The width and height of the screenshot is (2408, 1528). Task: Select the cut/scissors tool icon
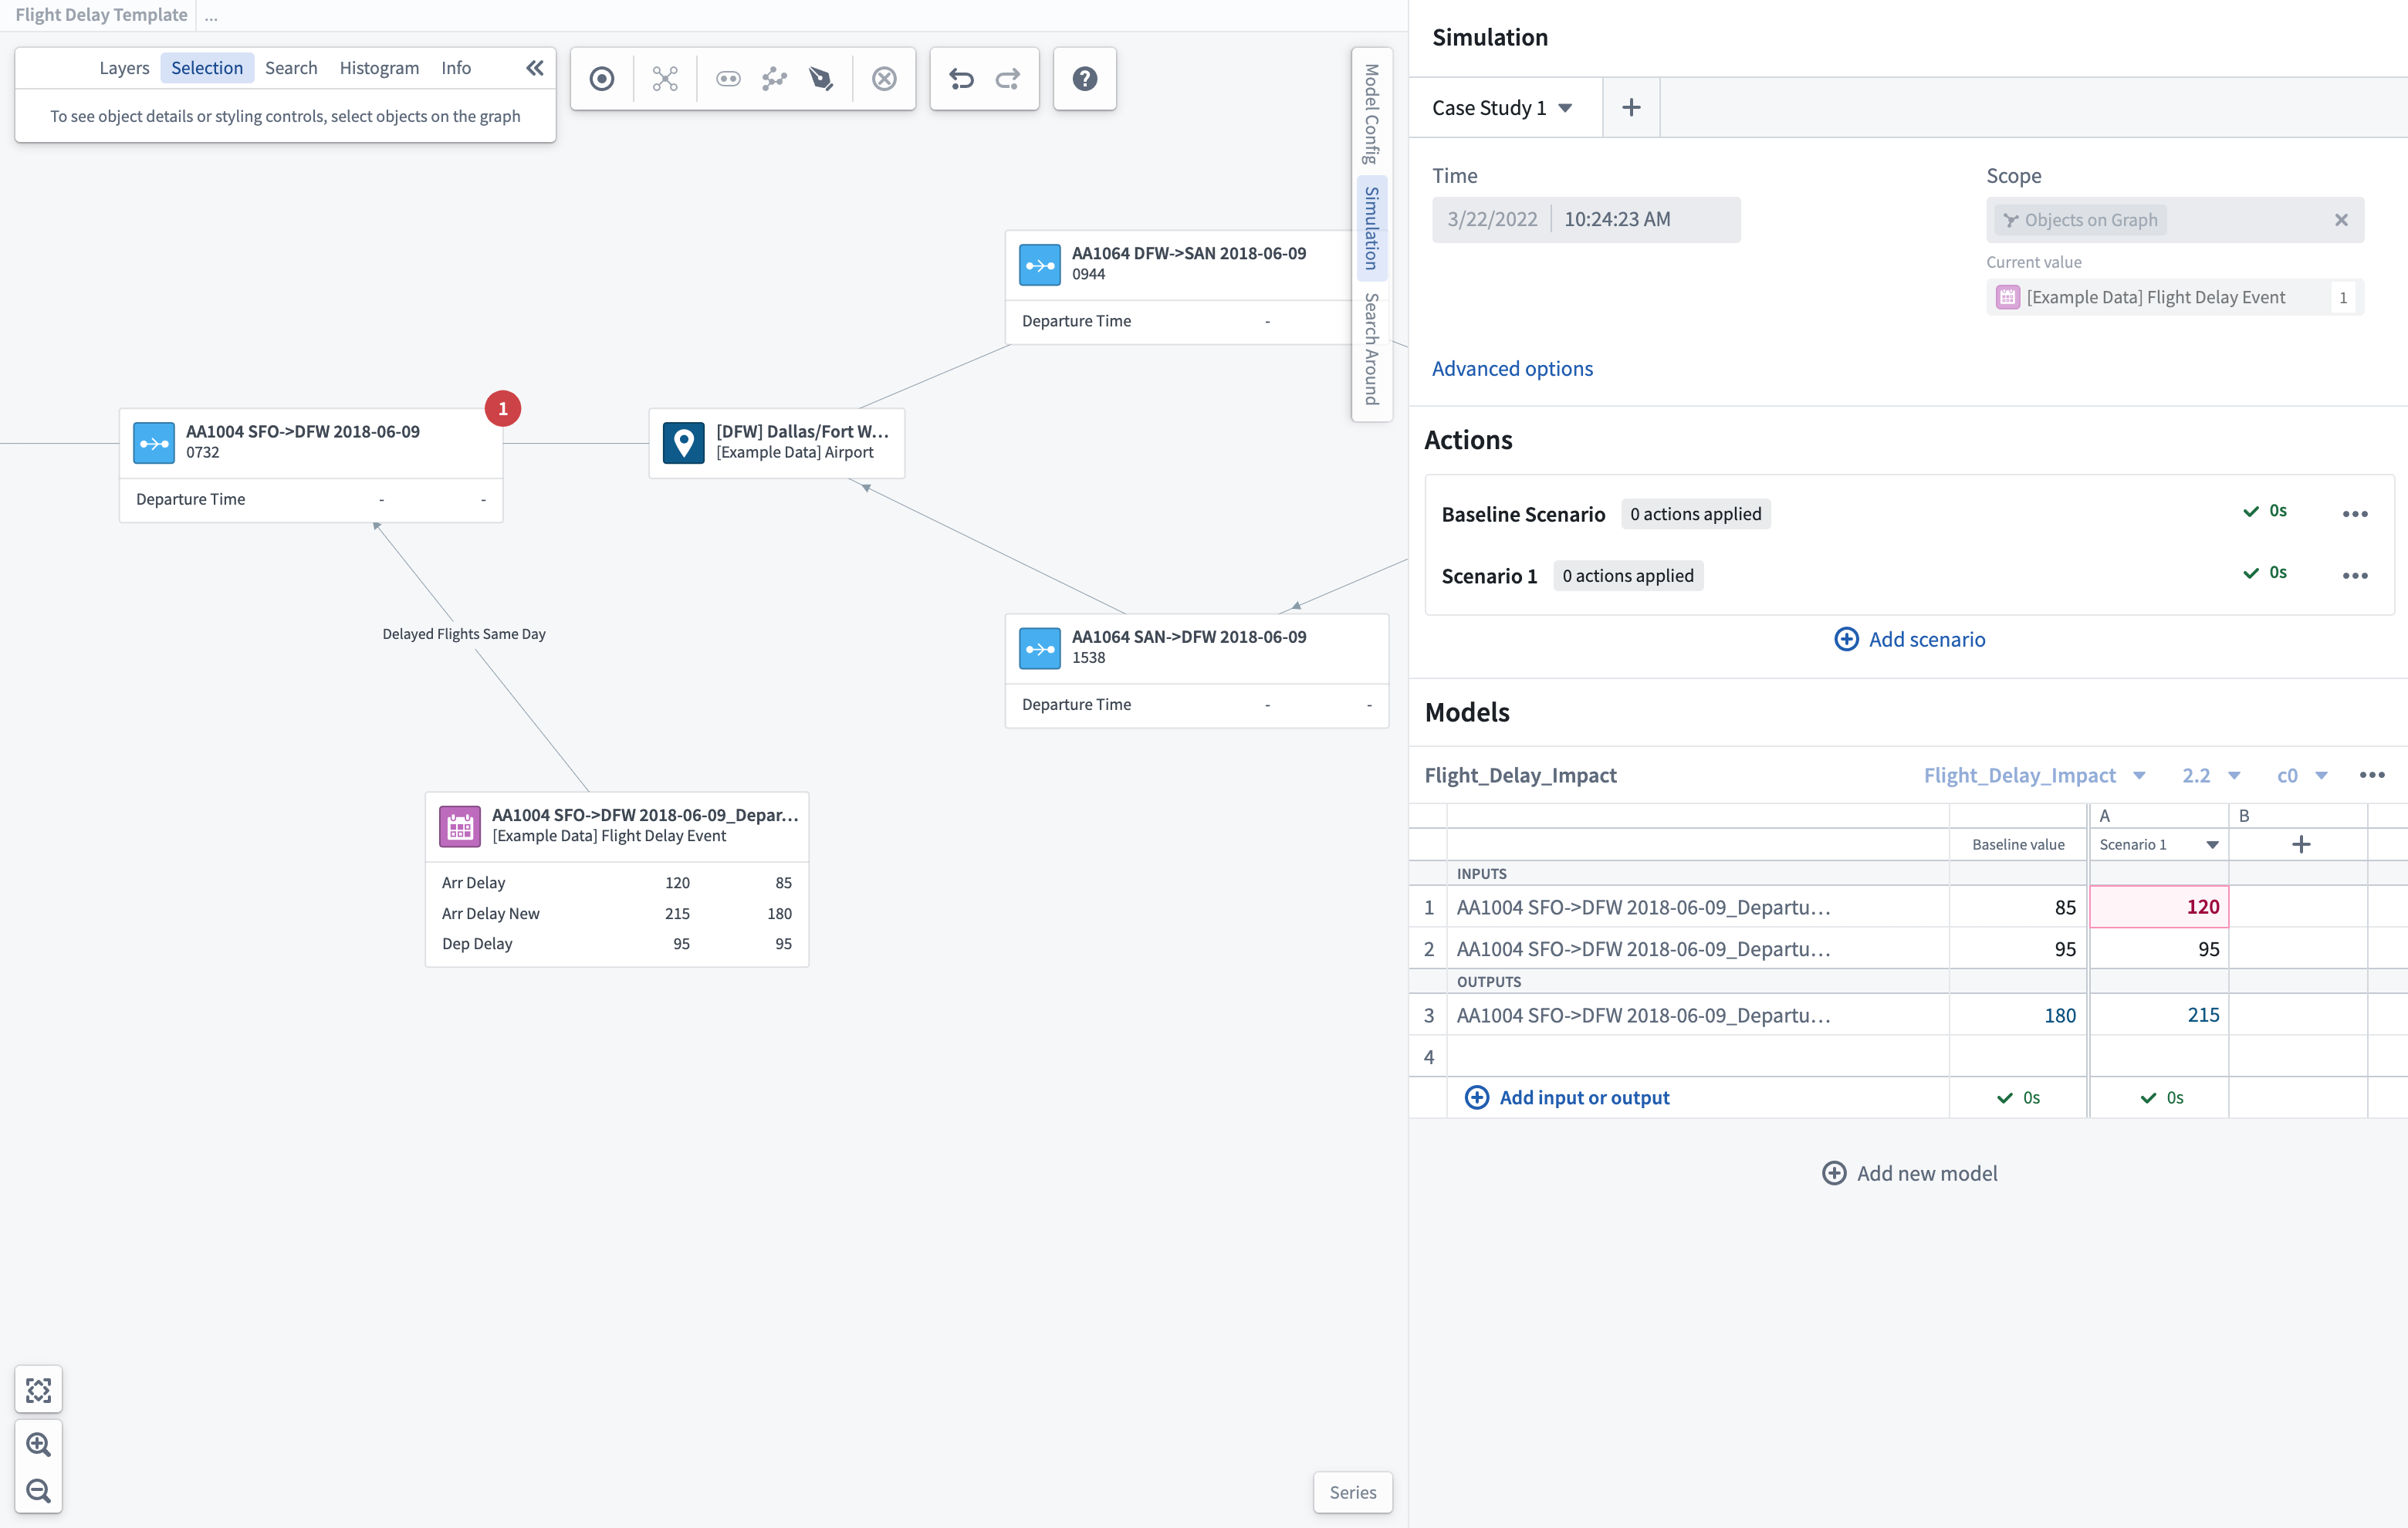click(664, 77)
